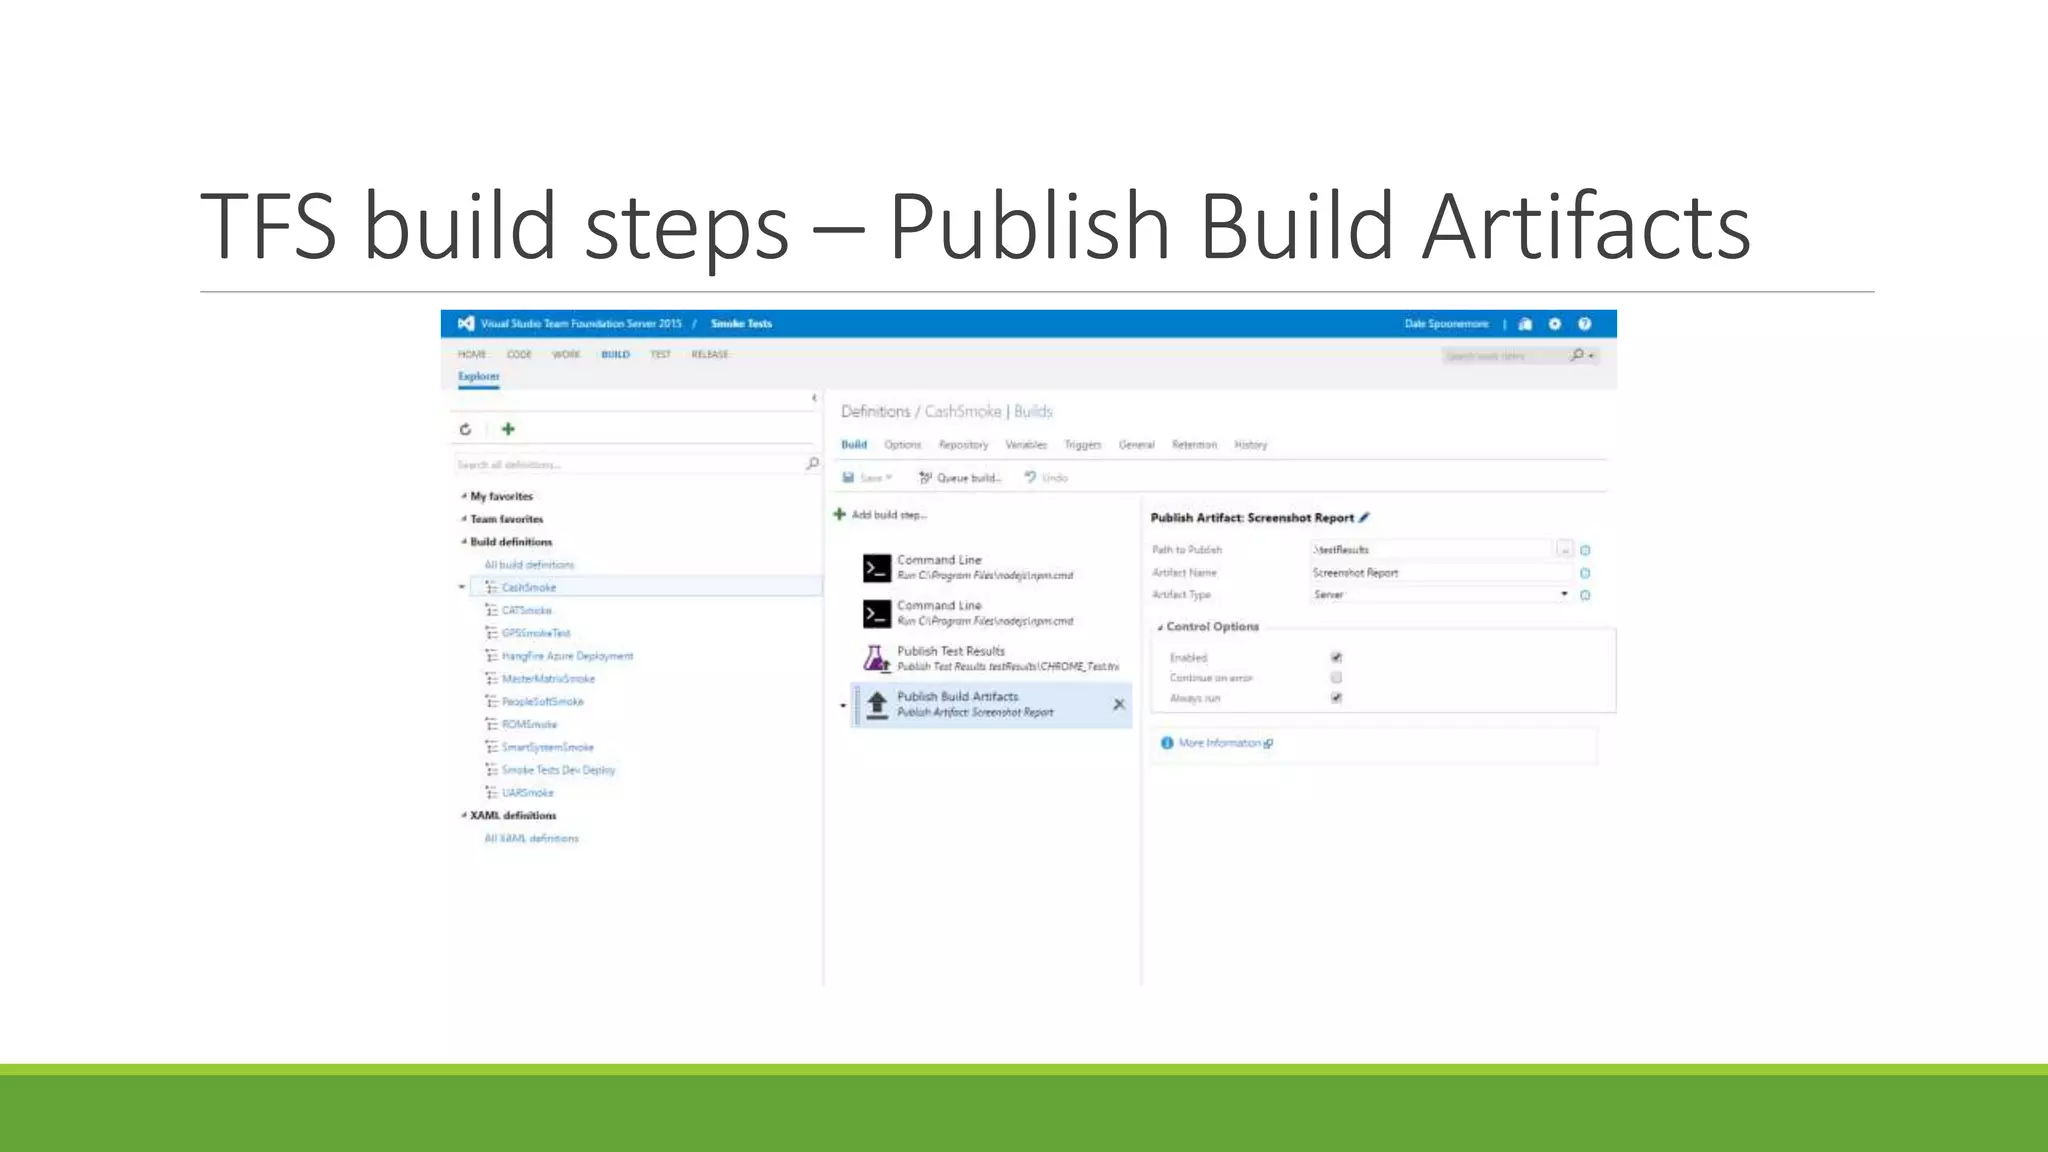The width and height of the screenshot is (2048, 1152).
Task: Click the More Information info icon
Action: pyautogui.click(x=1166, y=743)
